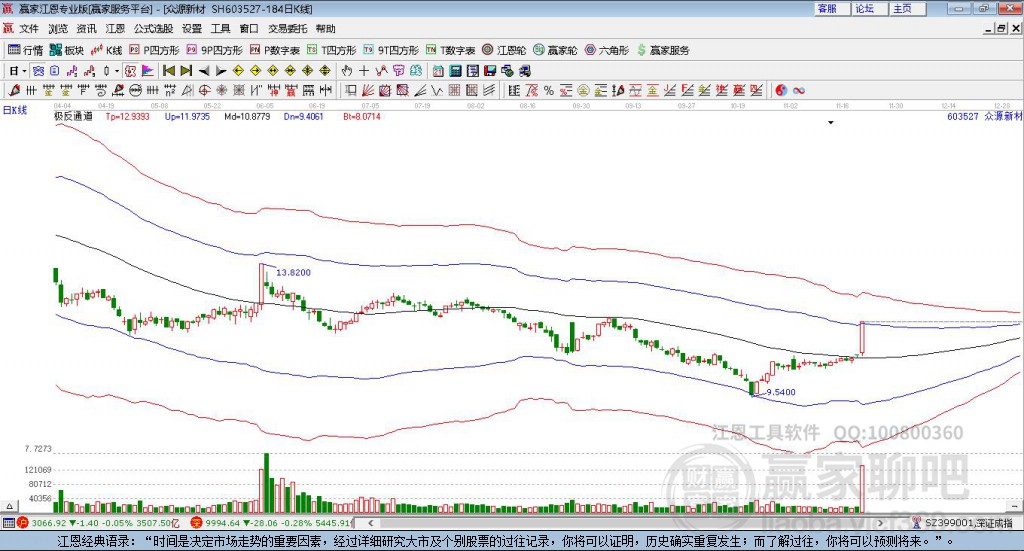
Task: Open the calculator icon in toolbar
Action: tap(455, 71)
